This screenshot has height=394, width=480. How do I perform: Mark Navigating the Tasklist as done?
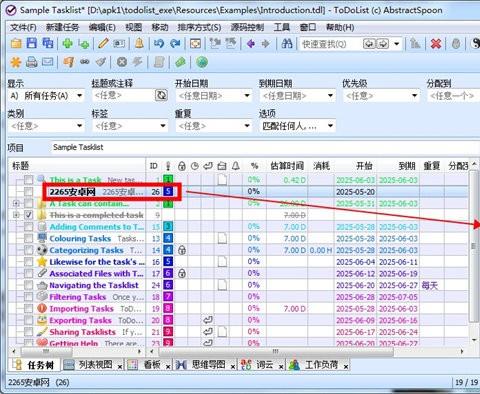[x=29, y=285]
